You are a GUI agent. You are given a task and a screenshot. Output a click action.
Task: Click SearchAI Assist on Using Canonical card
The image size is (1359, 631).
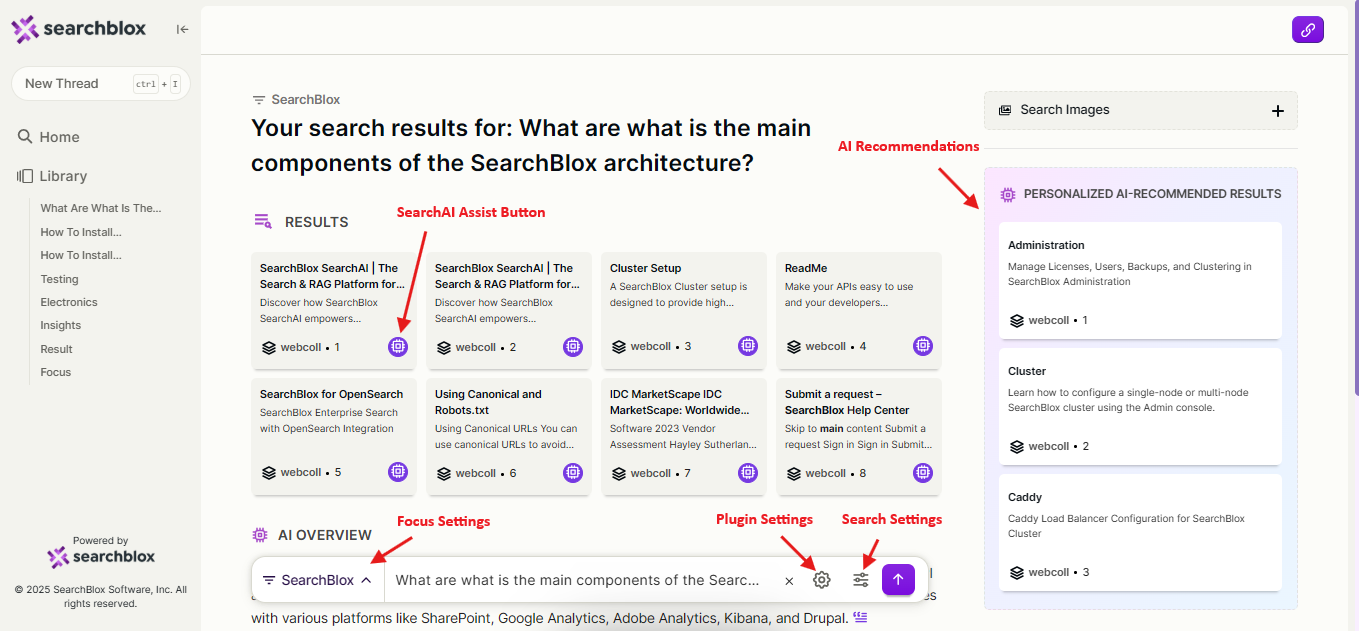click(x=573, y=472)
